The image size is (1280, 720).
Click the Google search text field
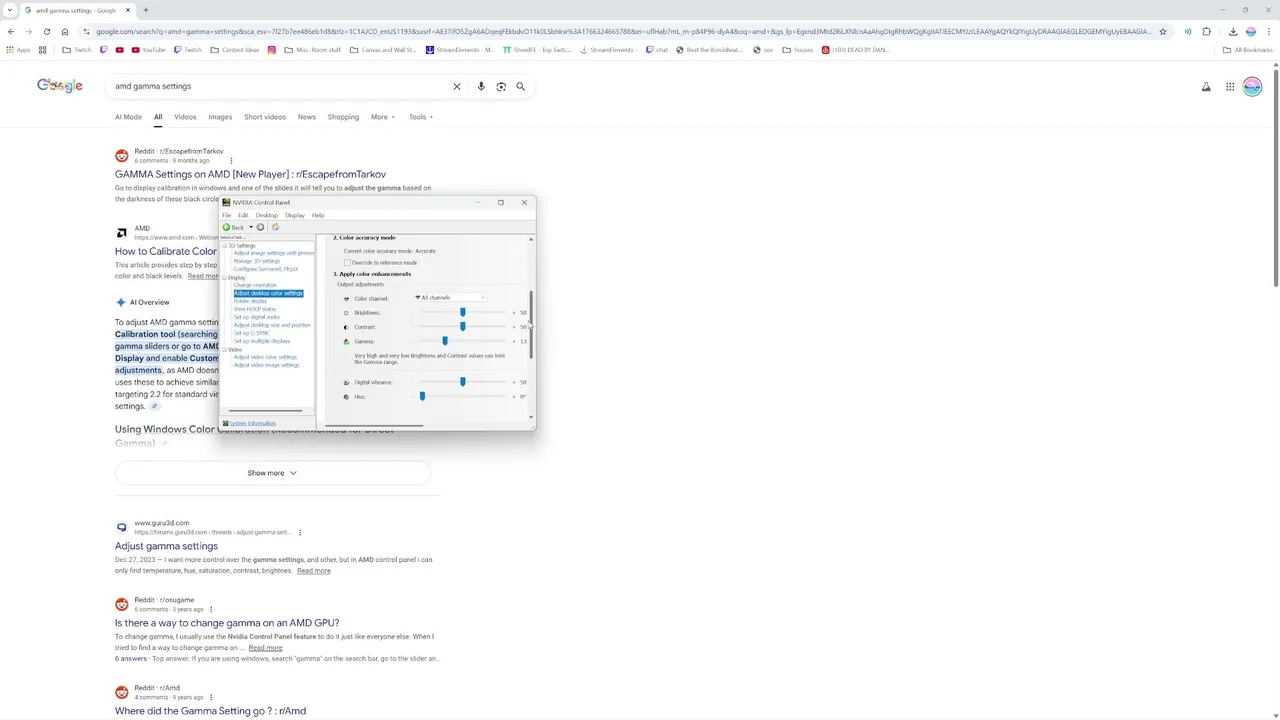pos(280,86)
